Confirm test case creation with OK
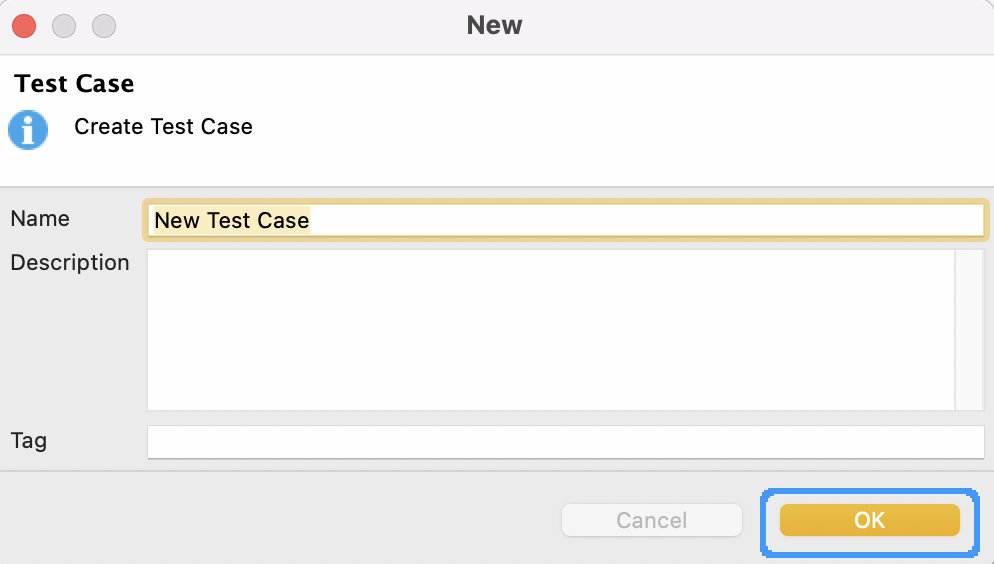The image size is (994, 564). [x=869, y=520]
